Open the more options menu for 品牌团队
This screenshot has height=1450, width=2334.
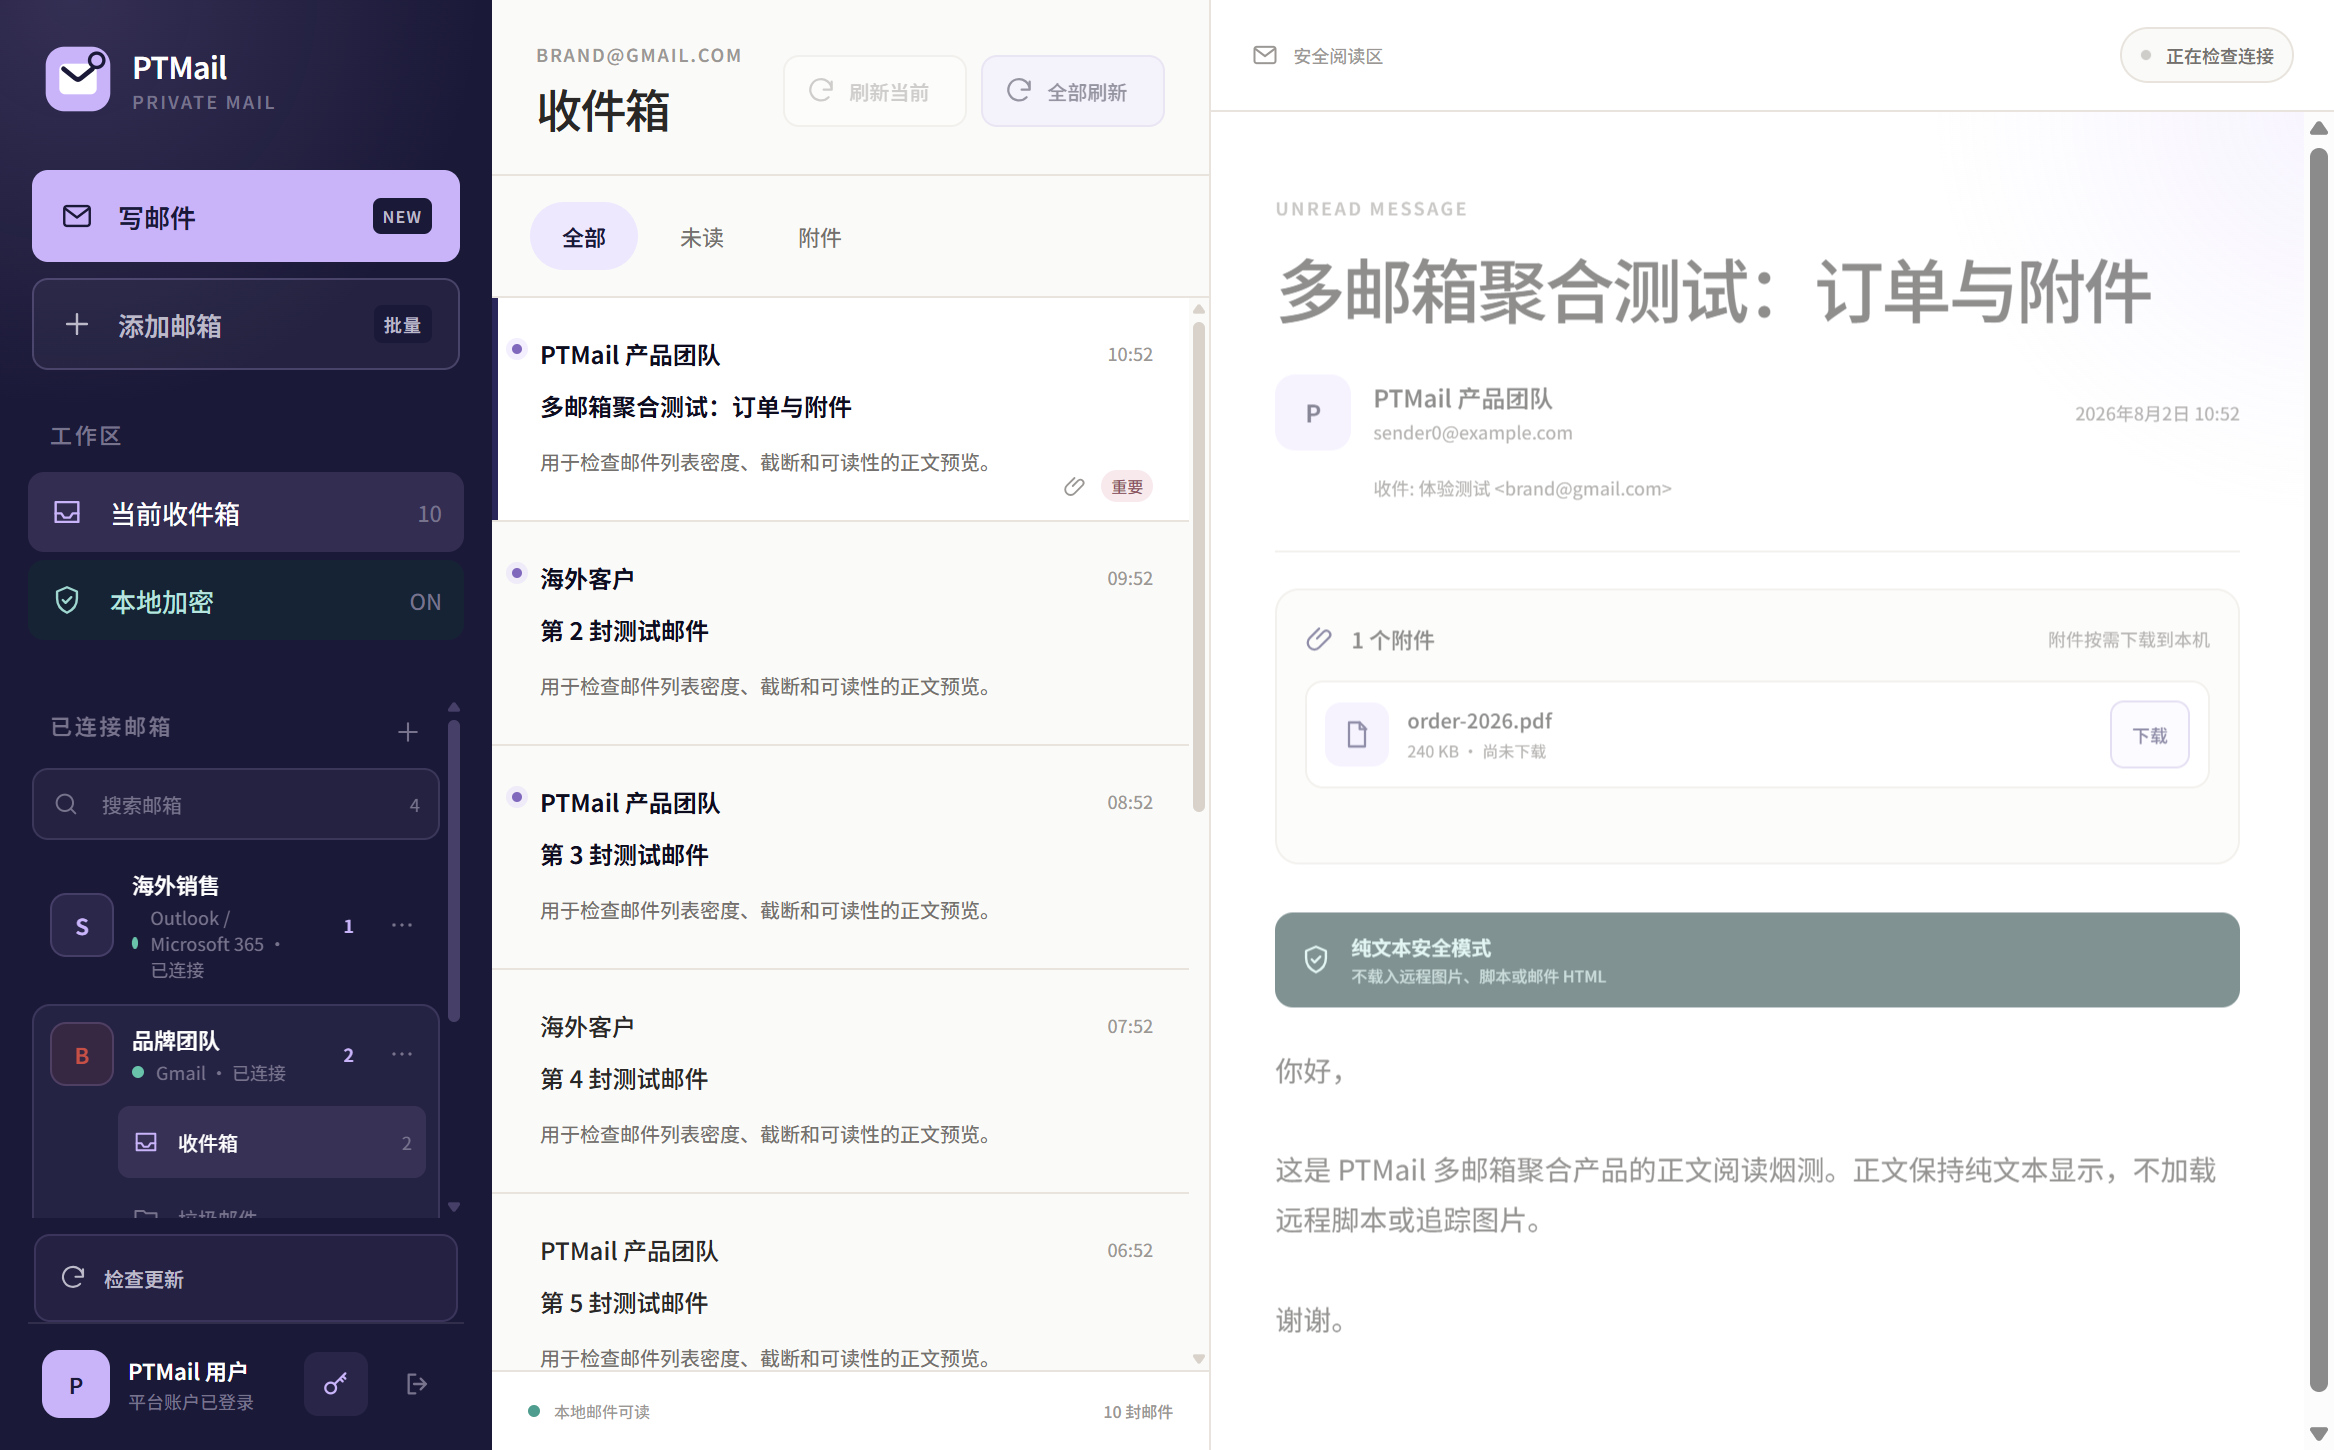coord(402,1054)
